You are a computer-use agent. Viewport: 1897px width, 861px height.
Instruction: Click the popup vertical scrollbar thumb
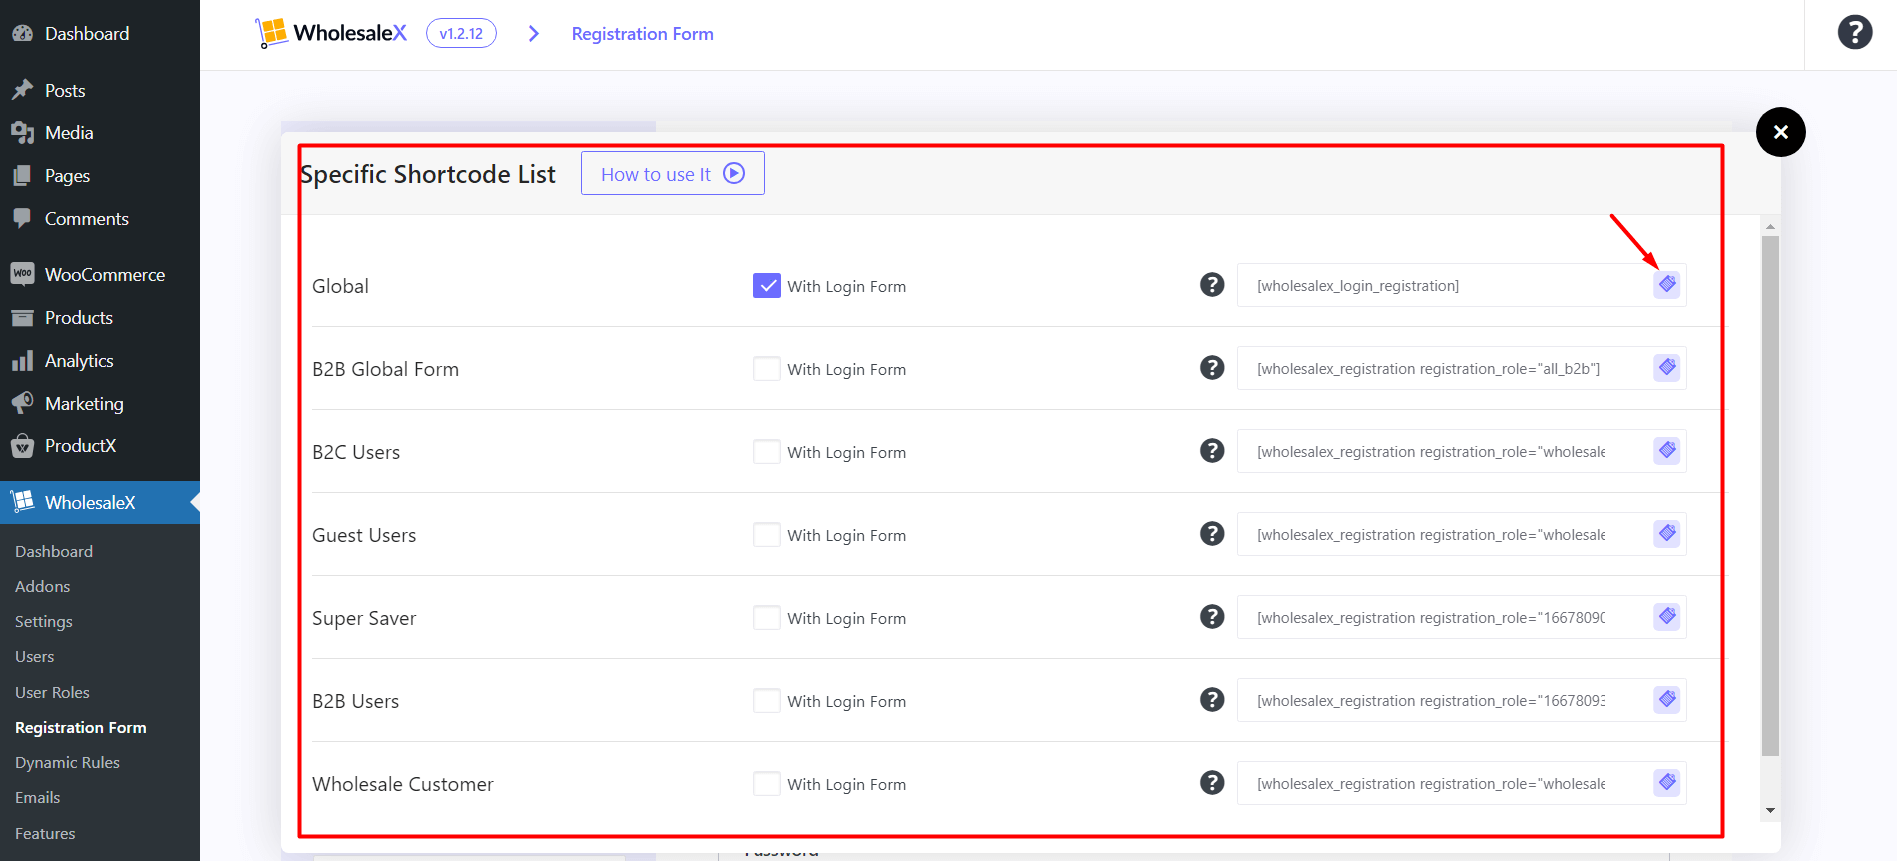point(1771,496)
